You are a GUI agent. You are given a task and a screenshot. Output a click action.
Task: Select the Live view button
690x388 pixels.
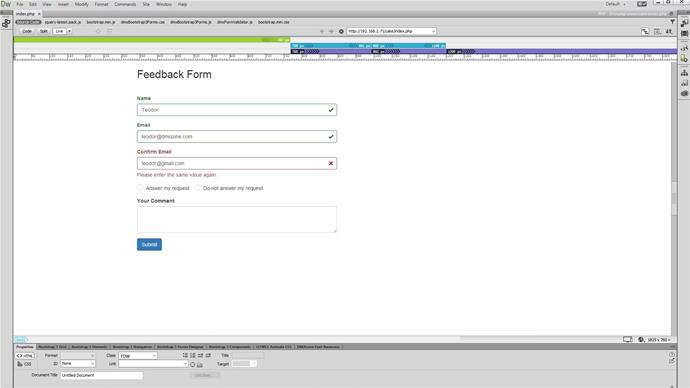pyautogui.click(x=59, y=31)
